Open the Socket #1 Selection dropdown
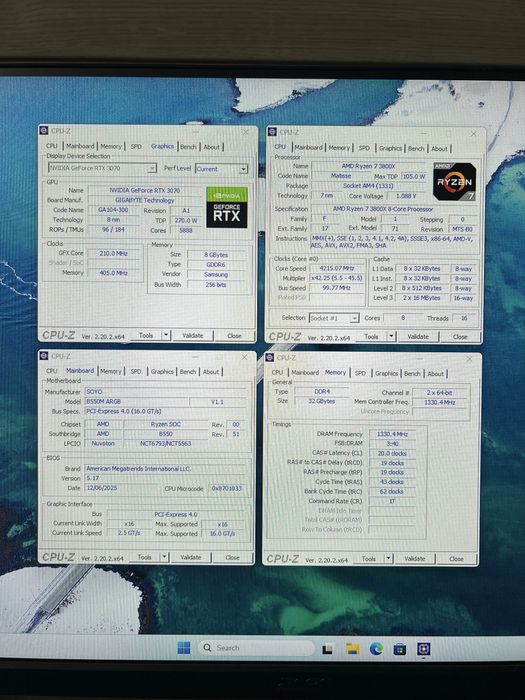 coord(334,318)
